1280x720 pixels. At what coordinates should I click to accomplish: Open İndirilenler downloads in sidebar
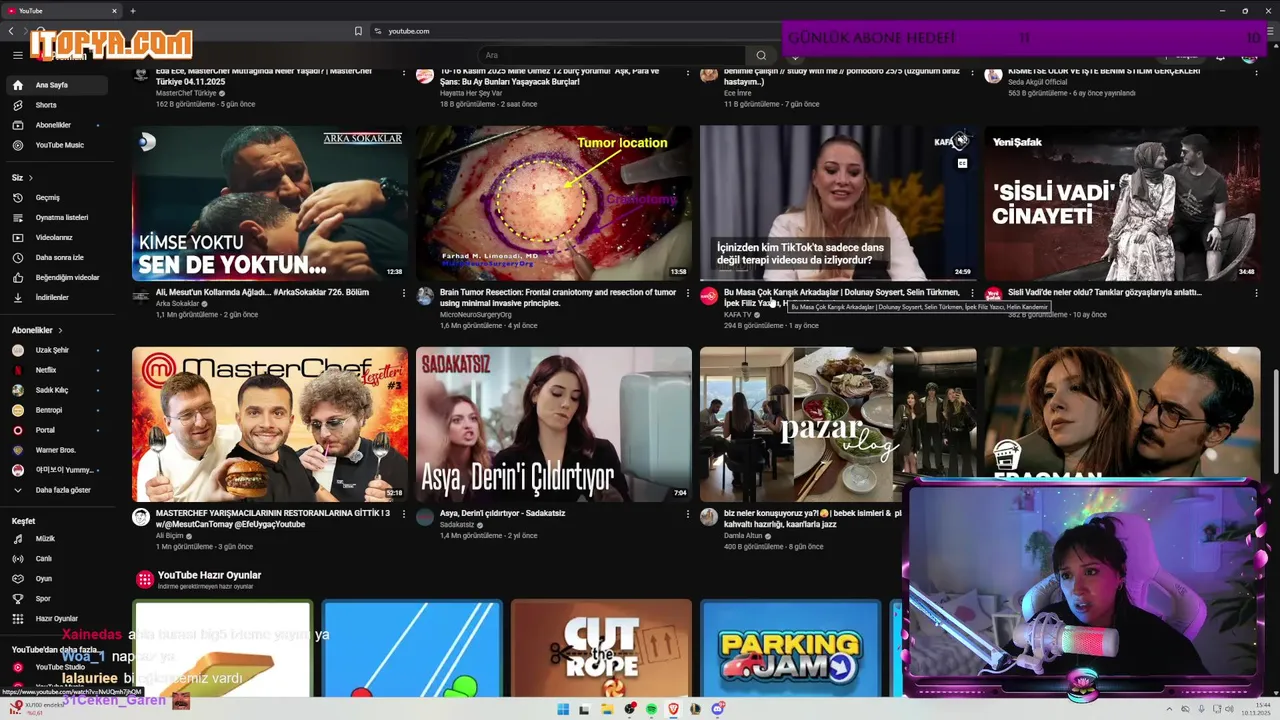click(56, 297)
